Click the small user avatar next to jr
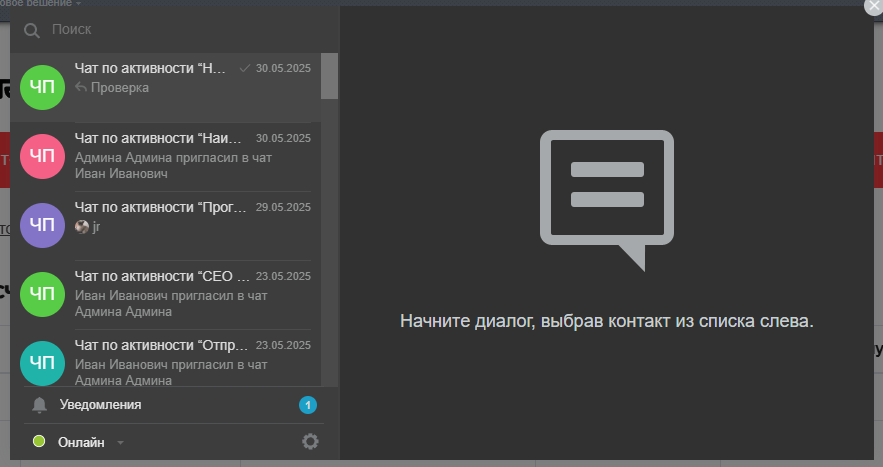 82,226
